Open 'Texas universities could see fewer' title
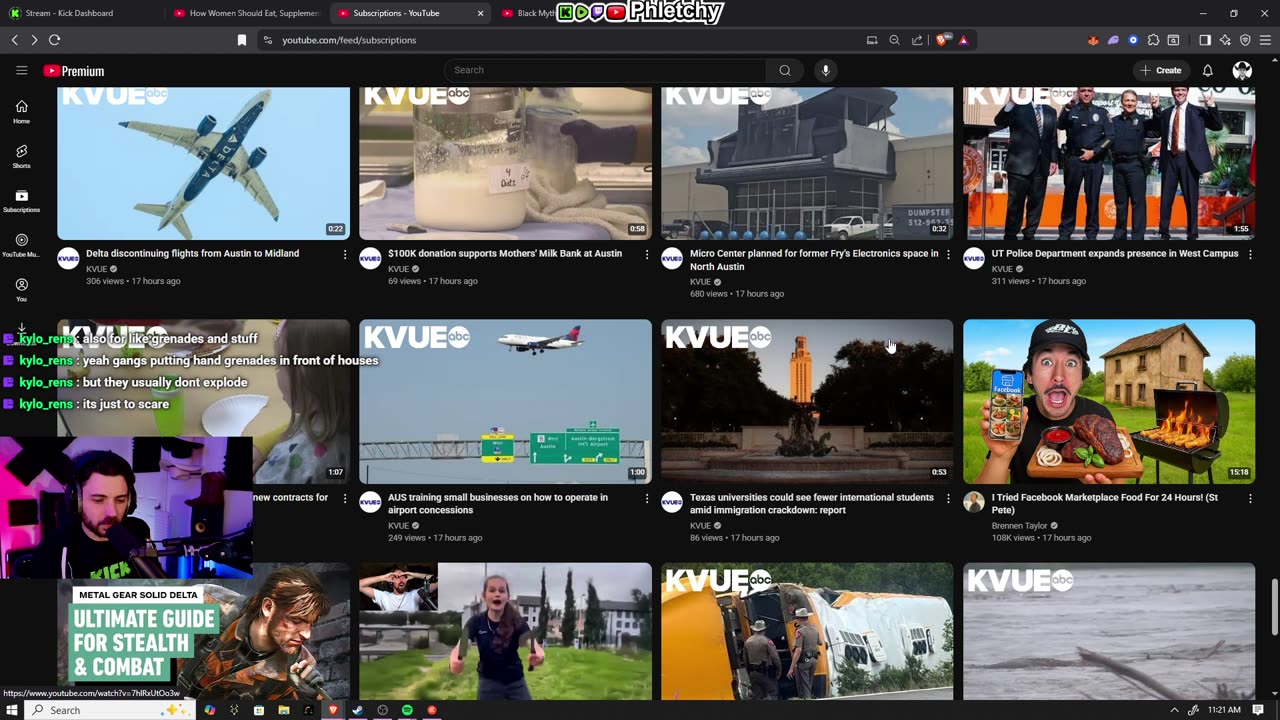The width and height of the screenshot is (1280, 720). [x=812, y=504]
